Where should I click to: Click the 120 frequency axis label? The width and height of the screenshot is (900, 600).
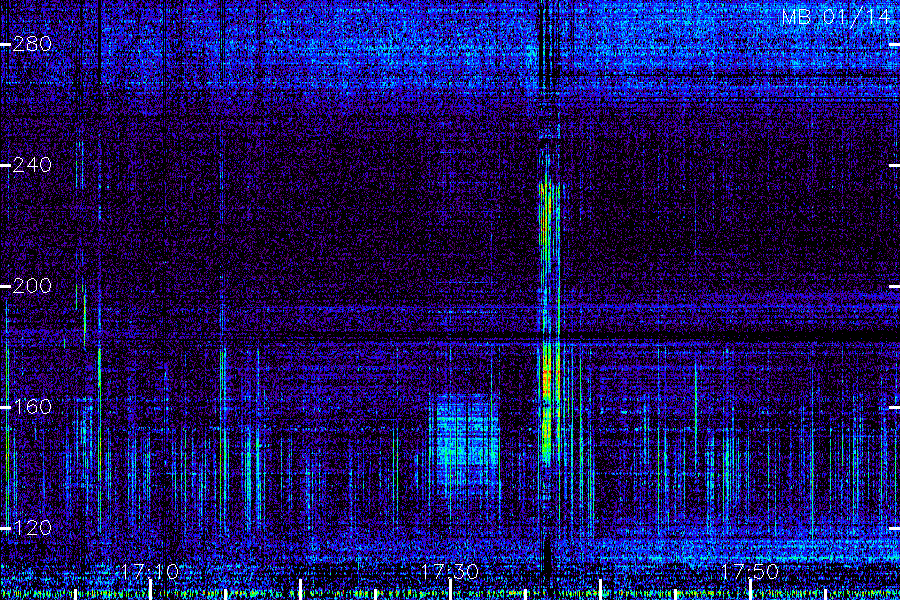[x=32, y=528]
